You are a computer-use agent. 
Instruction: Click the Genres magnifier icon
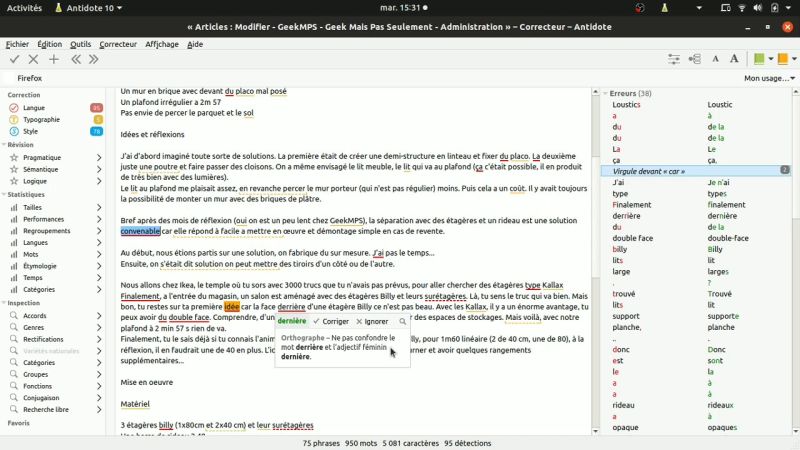click(14, 328)
